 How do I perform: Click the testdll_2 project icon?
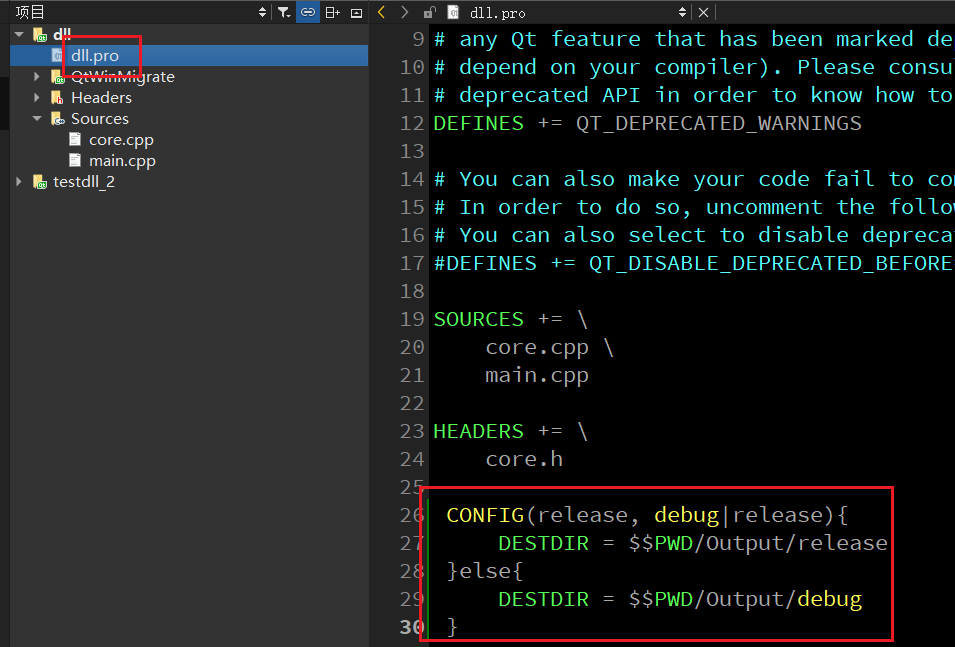click(40, 182)
